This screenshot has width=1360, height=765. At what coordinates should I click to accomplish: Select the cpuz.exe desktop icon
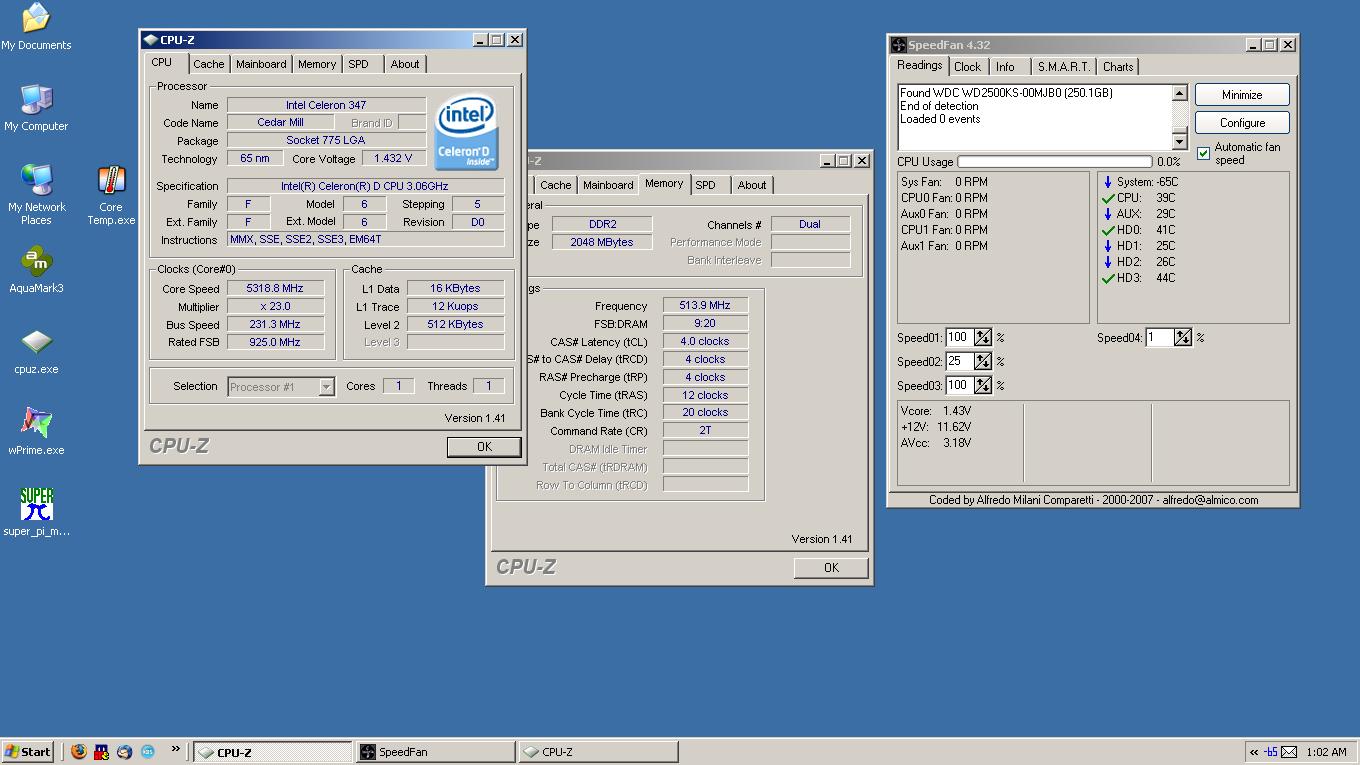coord(36,351)
